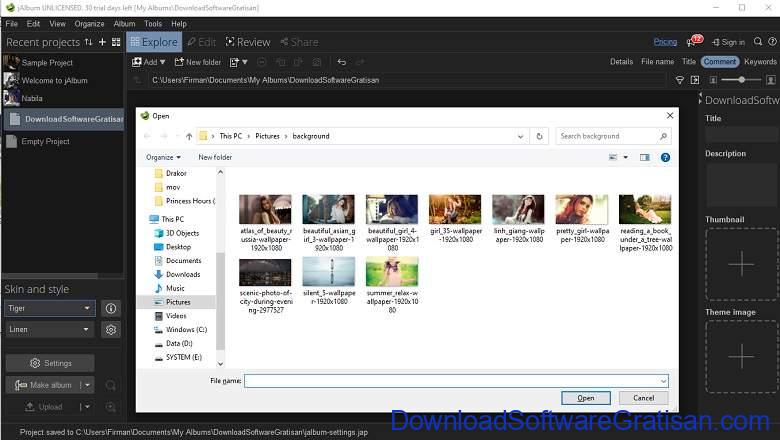
Task: Change view icon in Open dialog
Action: pos(613,158)
